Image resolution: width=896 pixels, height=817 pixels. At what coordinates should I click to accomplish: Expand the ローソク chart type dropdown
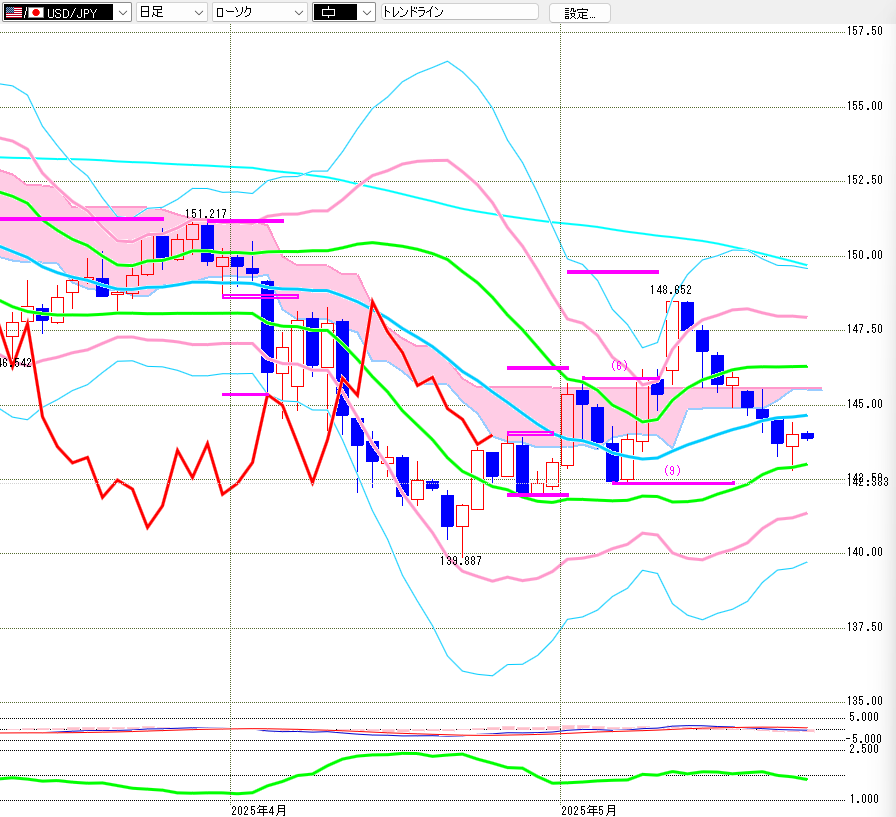tap(259, 12)
